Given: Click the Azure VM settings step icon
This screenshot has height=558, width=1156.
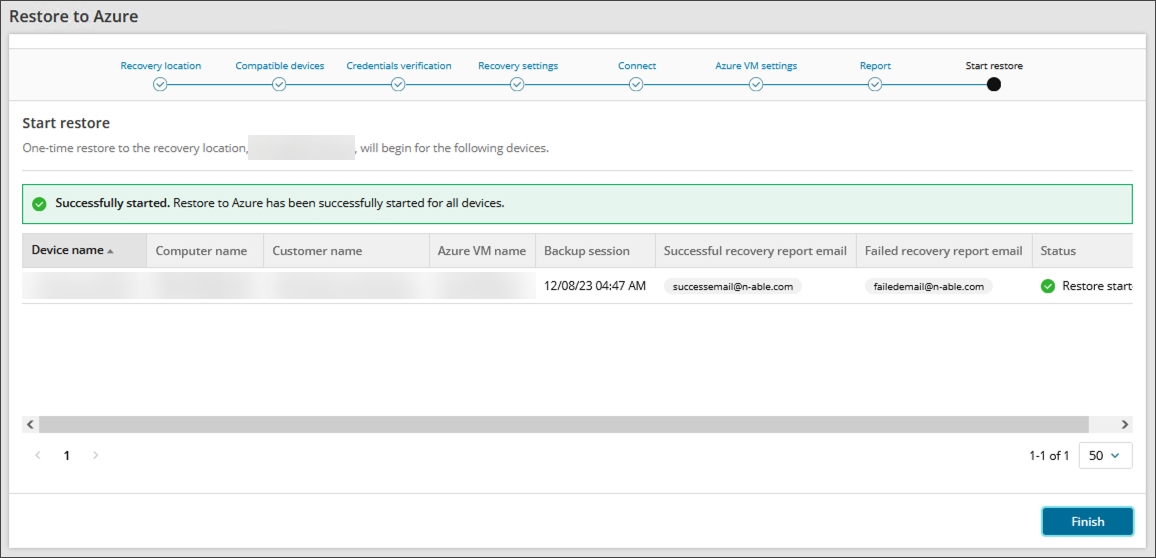Looking at the screenshot, I should click(x=756, y=85).
